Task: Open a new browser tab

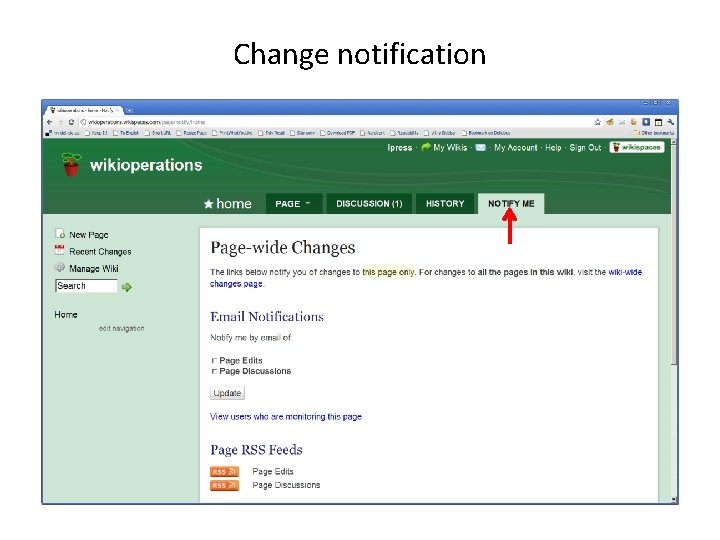Action: point(129,110)
